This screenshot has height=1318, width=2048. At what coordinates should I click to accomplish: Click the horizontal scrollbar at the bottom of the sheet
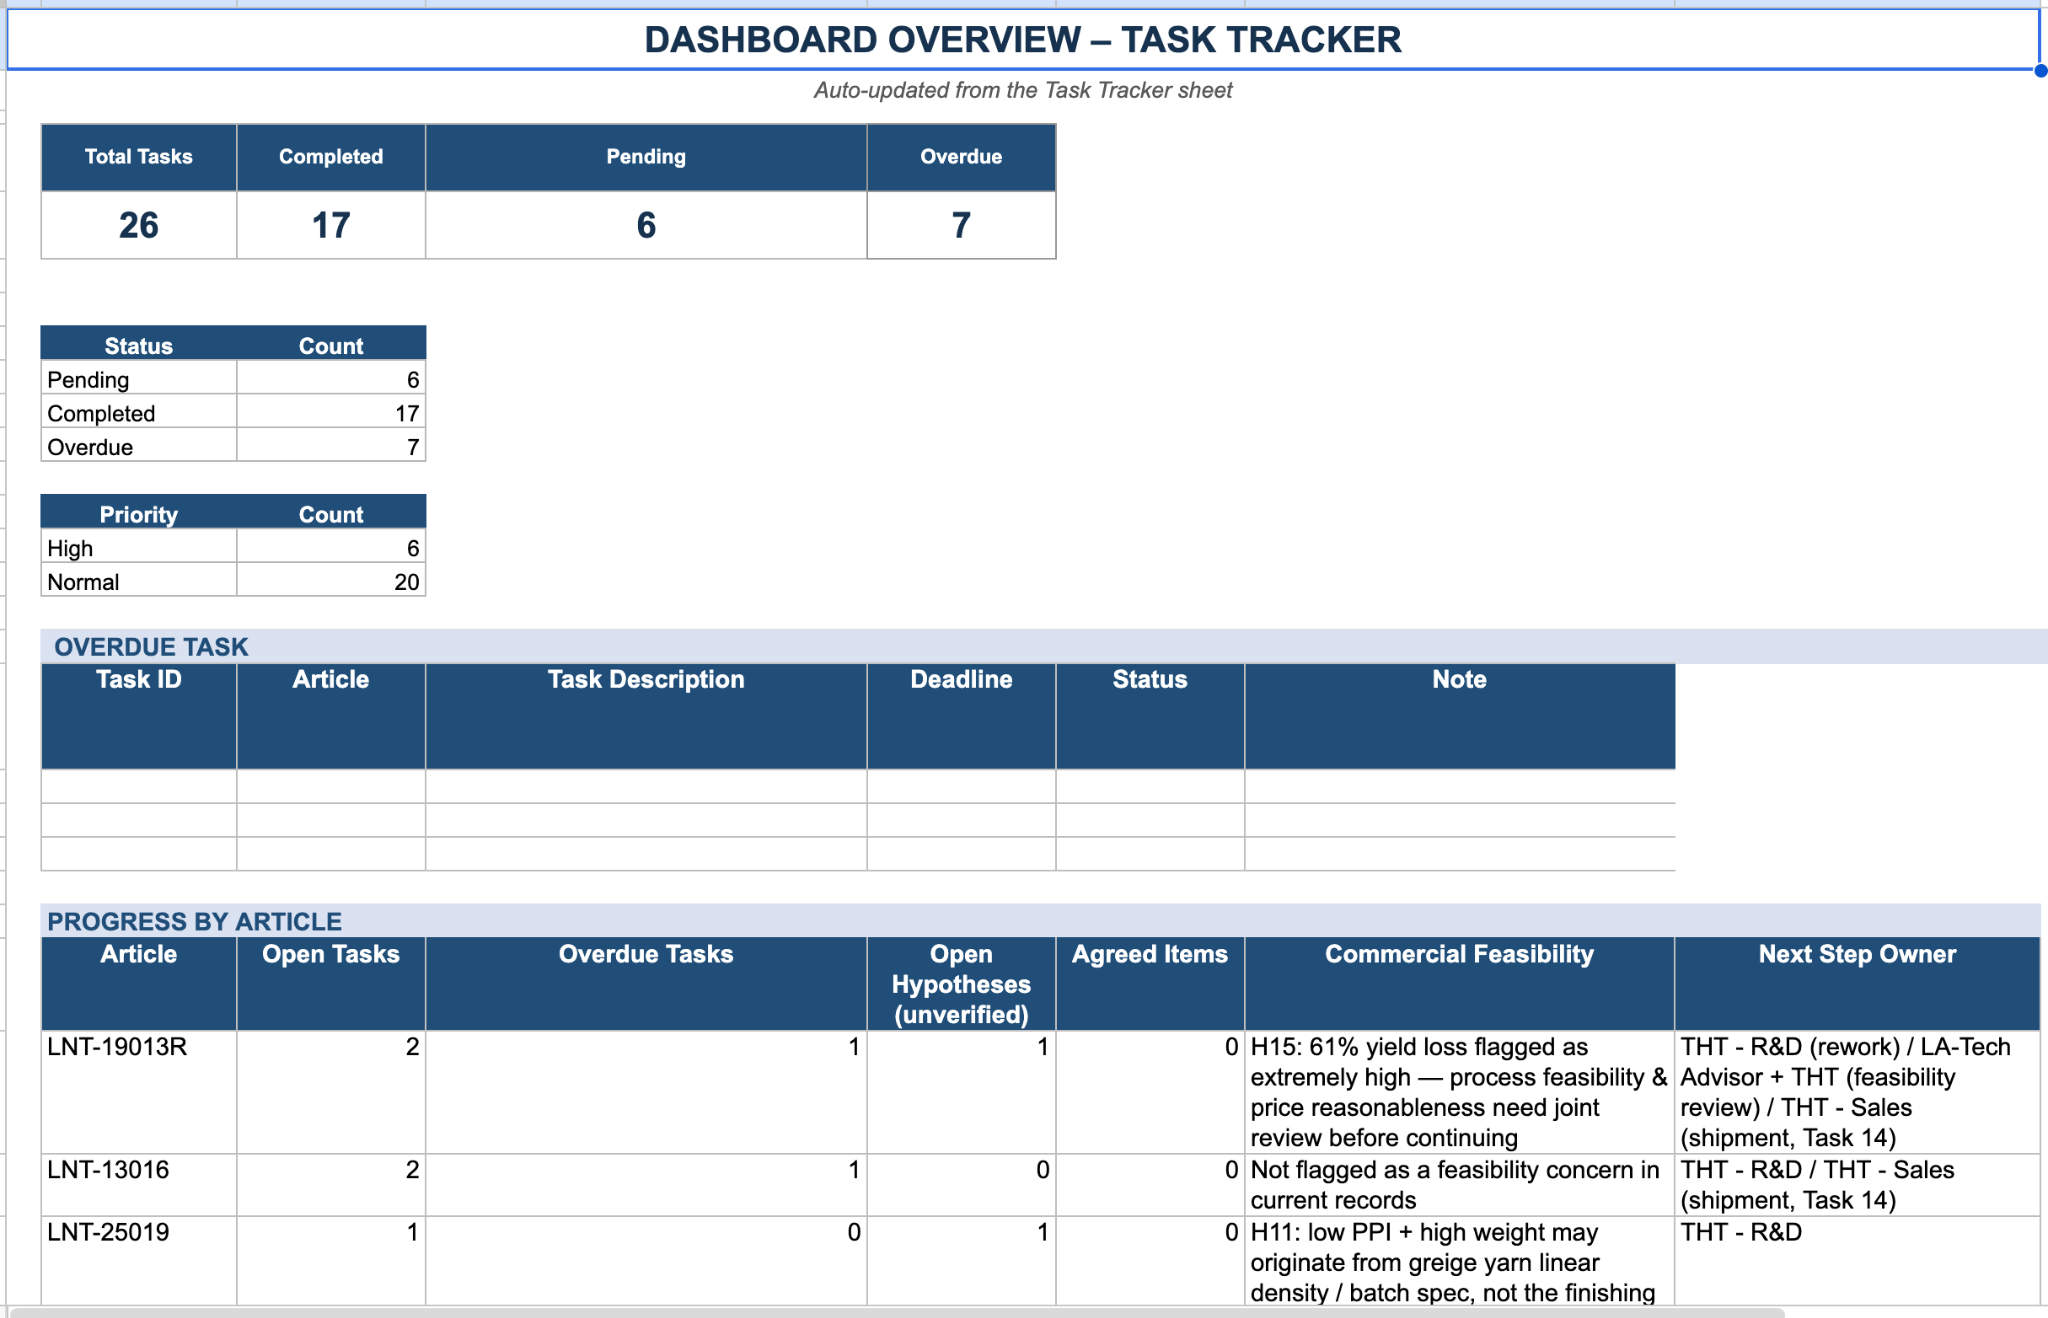(x=897, y=1312)
